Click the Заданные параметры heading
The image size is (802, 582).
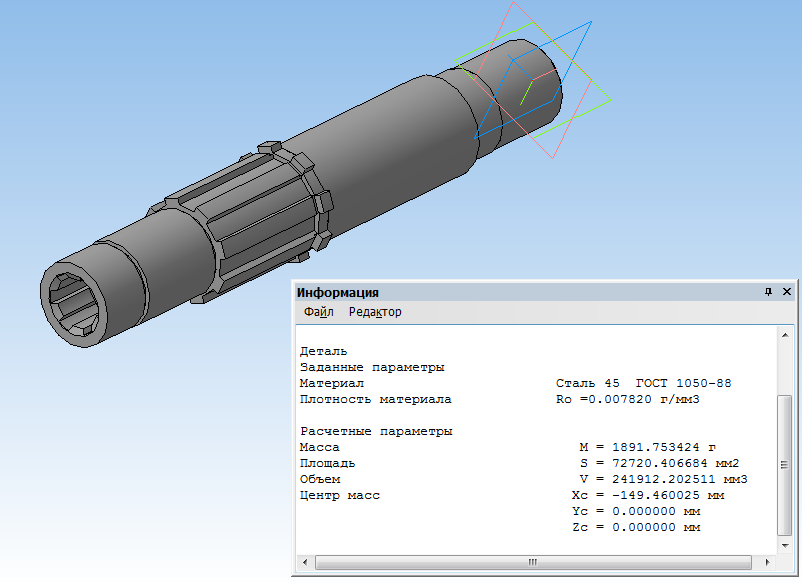pos(372,367)
